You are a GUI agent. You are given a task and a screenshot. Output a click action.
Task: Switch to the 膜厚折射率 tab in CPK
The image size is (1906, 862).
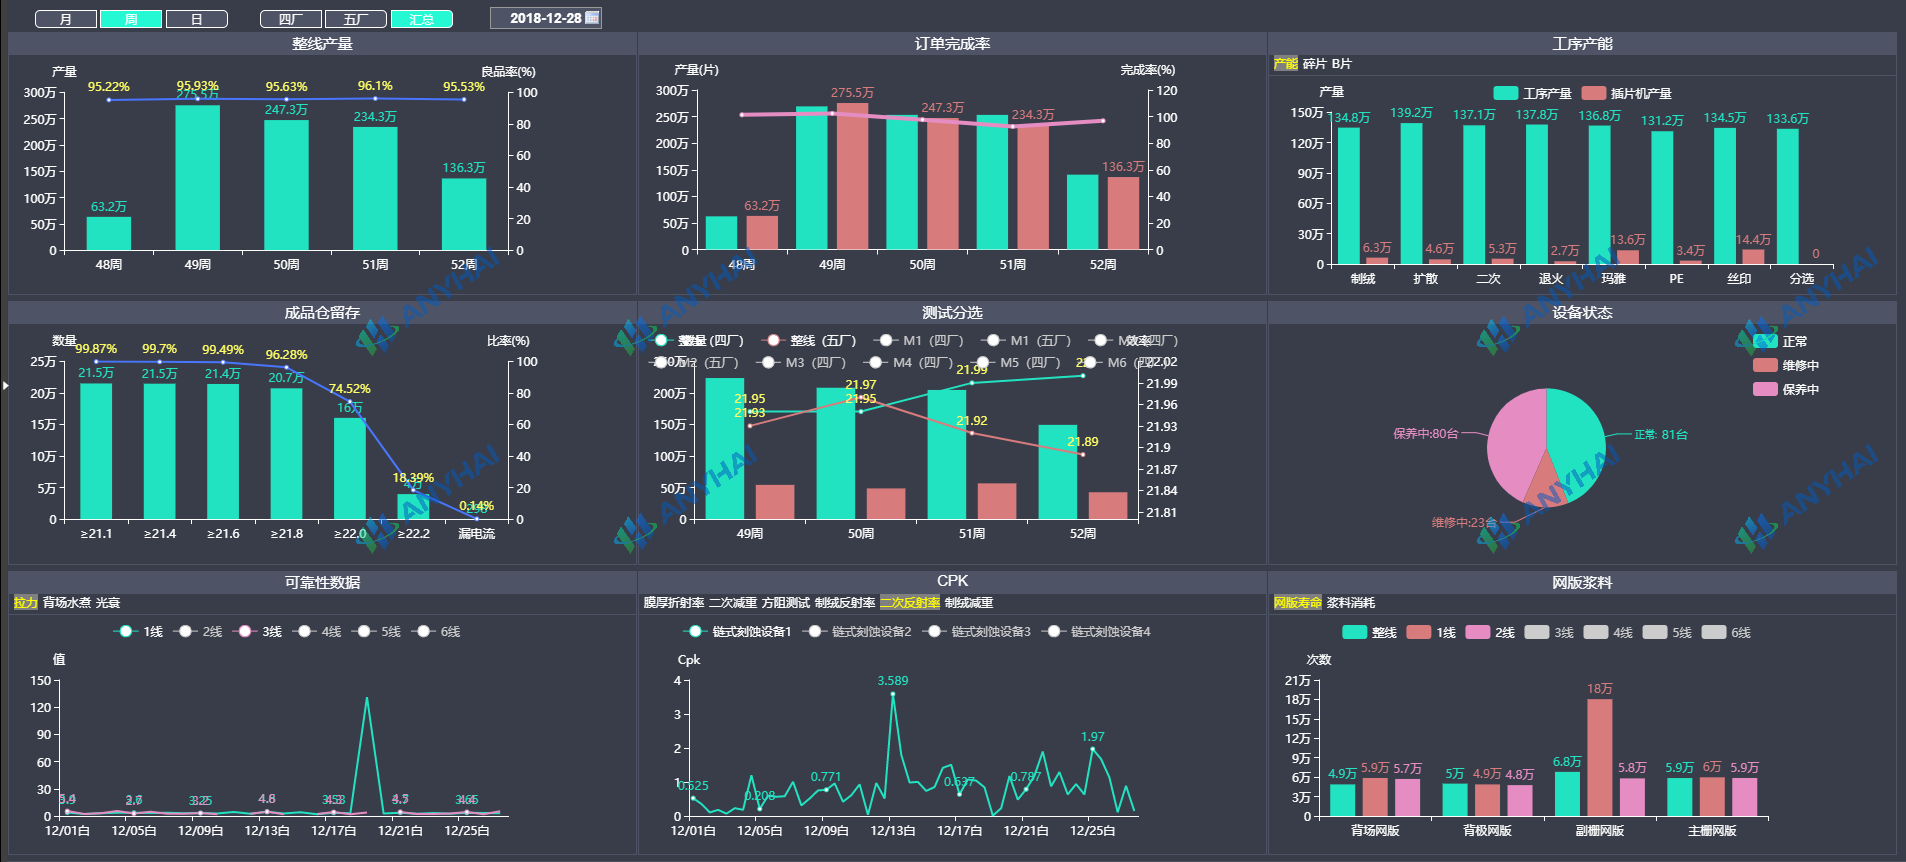(x=674, y=603)
